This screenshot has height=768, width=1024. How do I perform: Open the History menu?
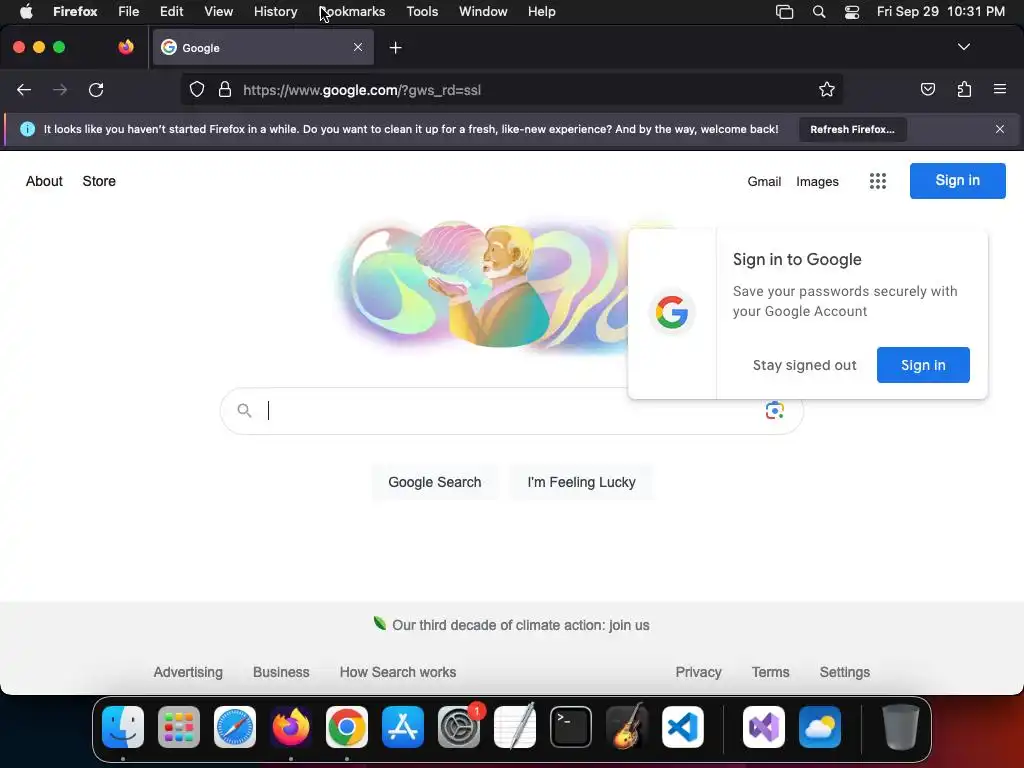[276, 12]
